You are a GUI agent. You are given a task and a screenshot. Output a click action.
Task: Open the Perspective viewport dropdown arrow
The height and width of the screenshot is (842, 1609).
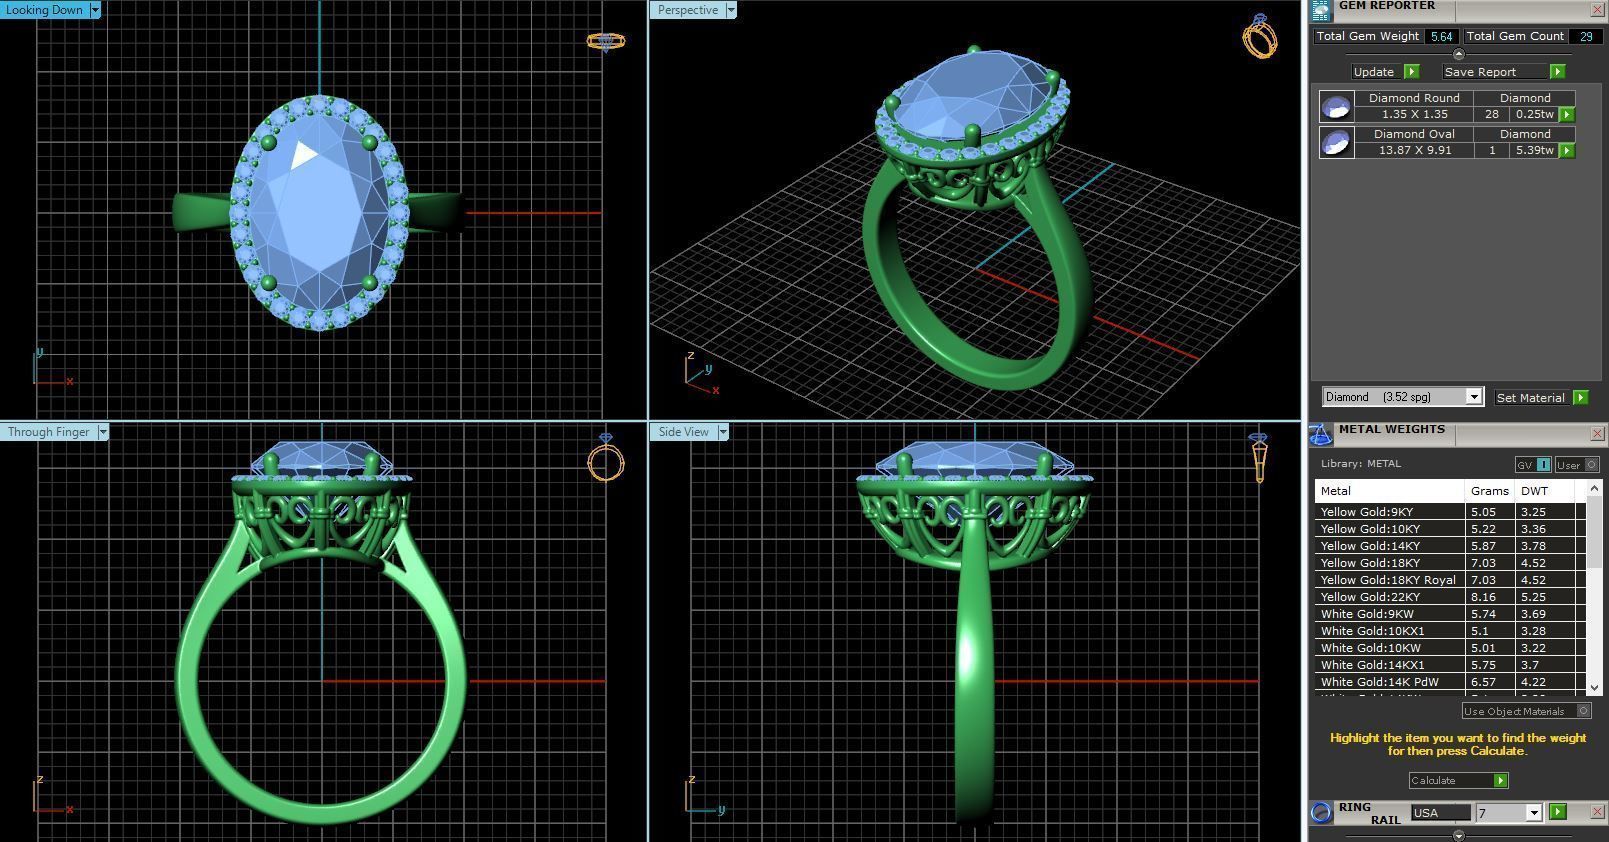click(x=730, y=10)
